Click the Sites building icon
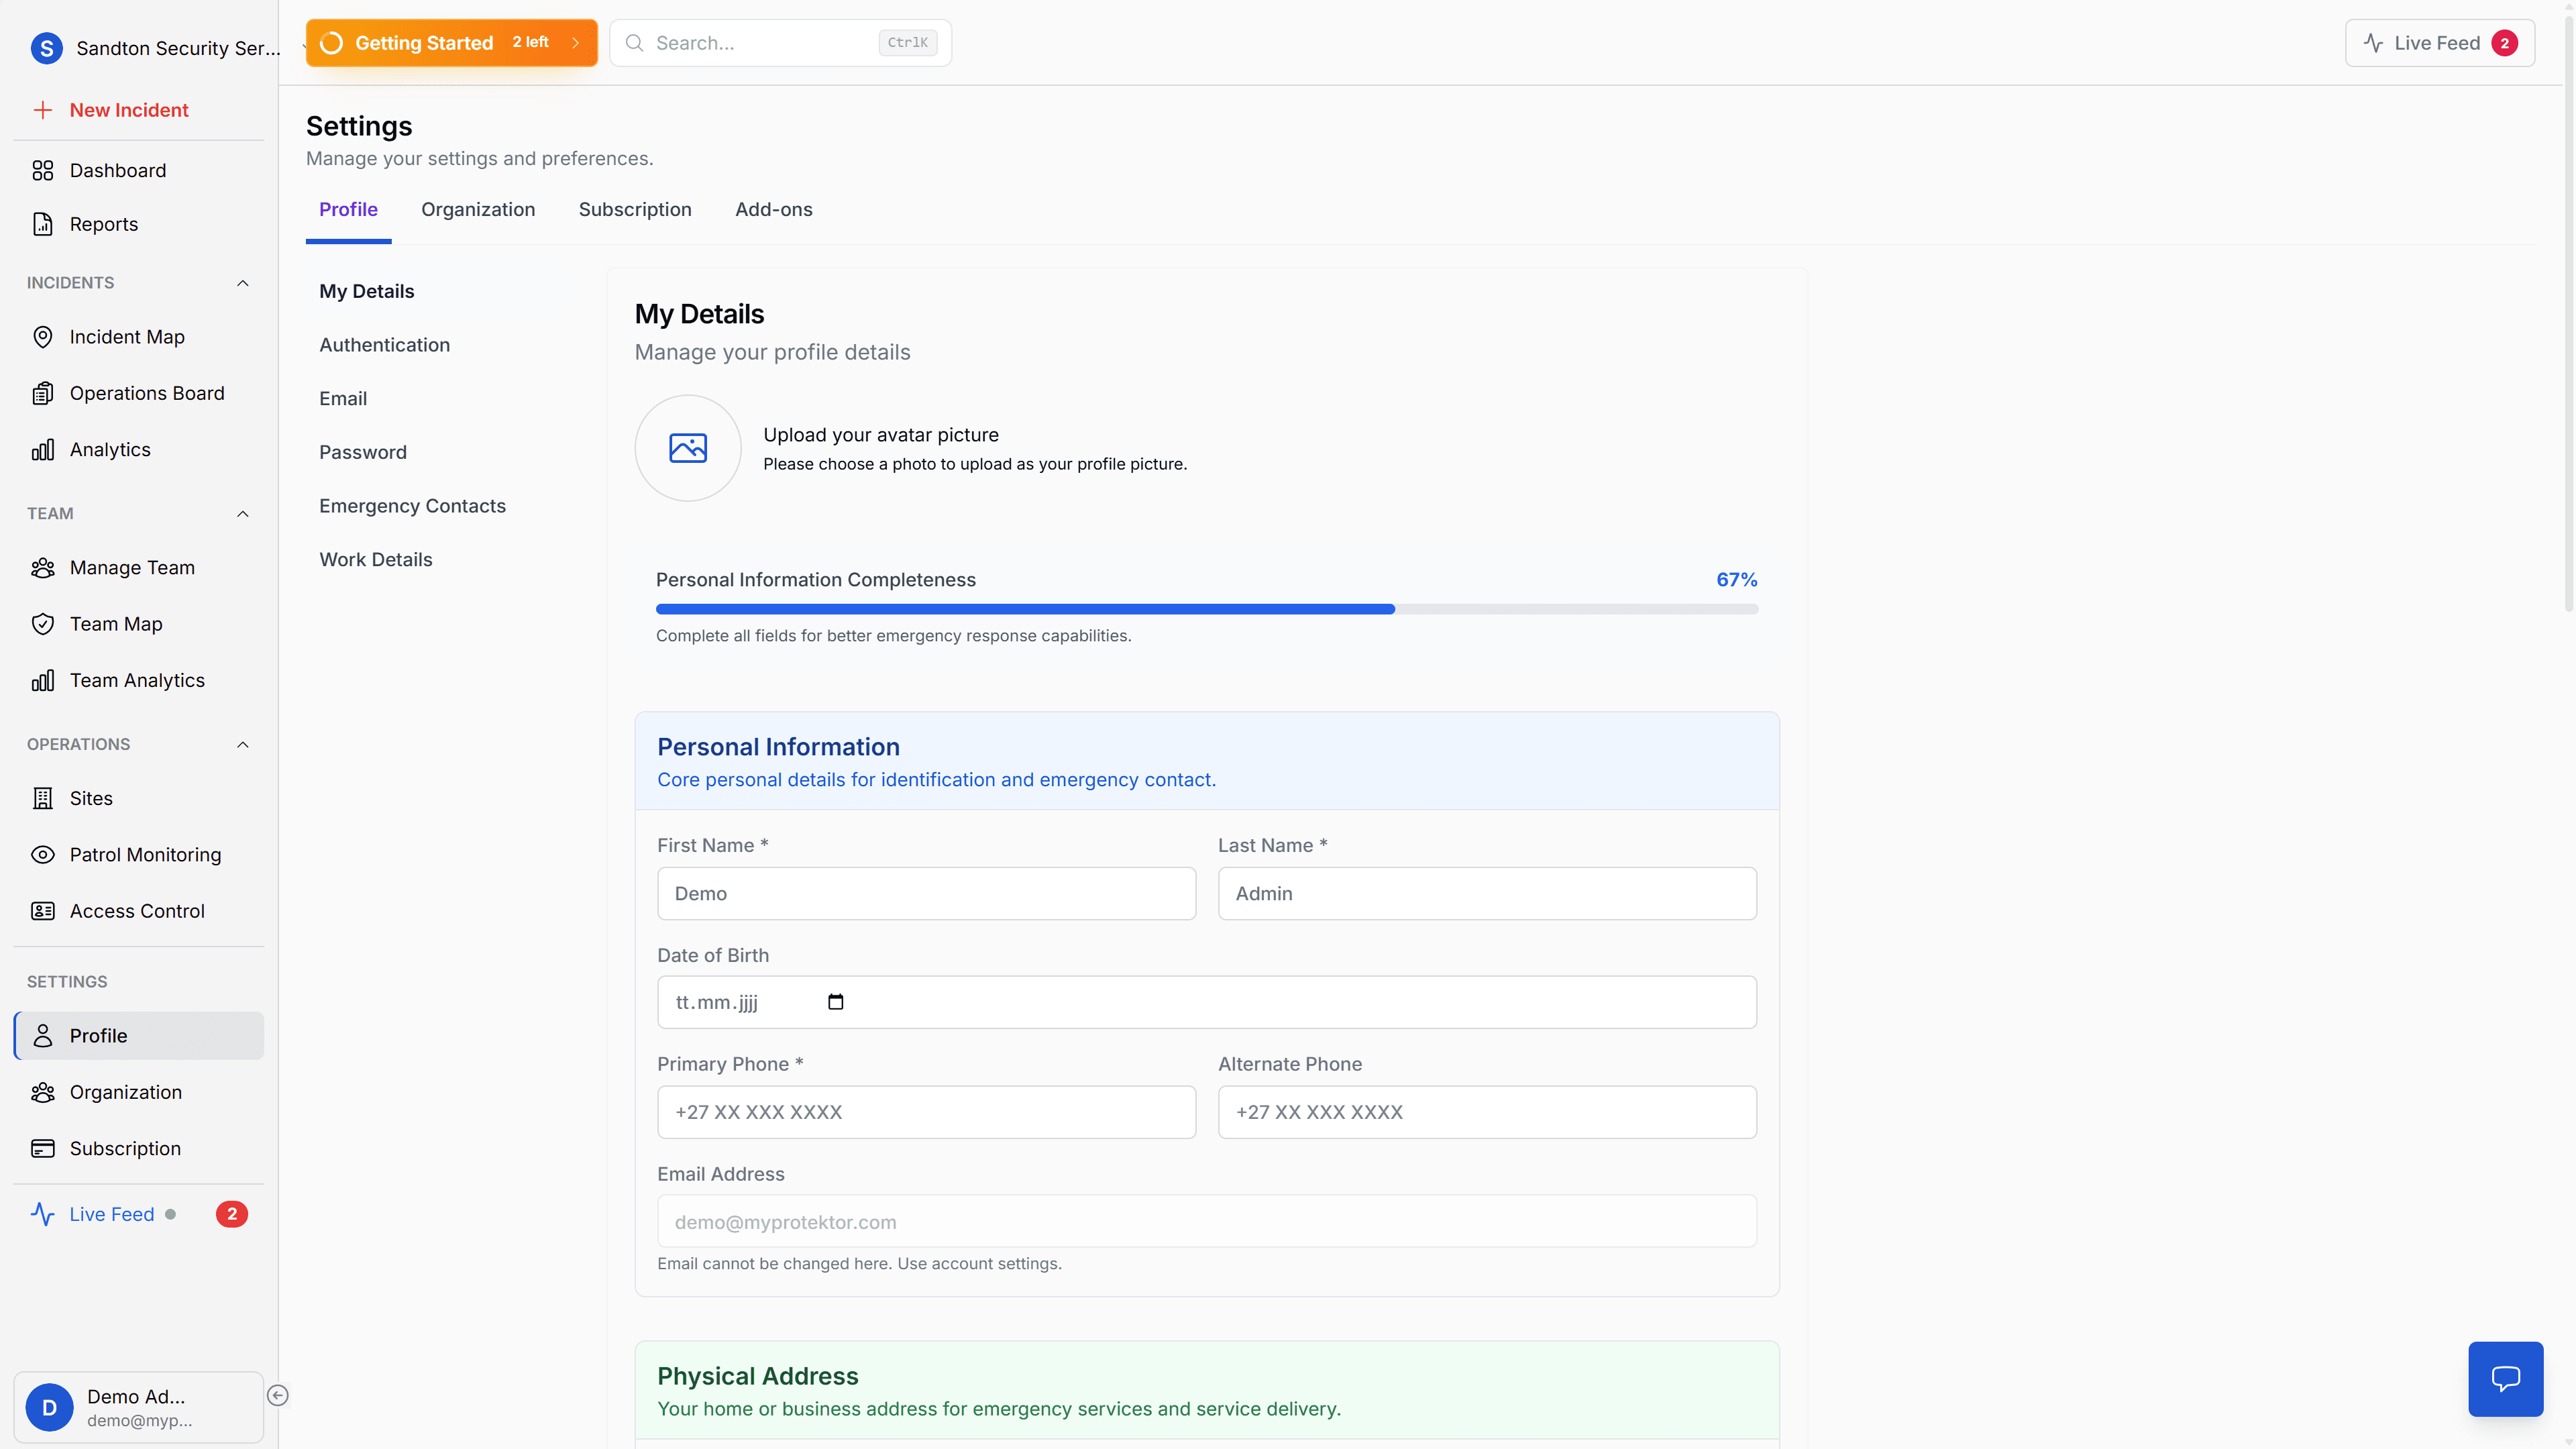2576x1449 pixels. pos(43,798)
